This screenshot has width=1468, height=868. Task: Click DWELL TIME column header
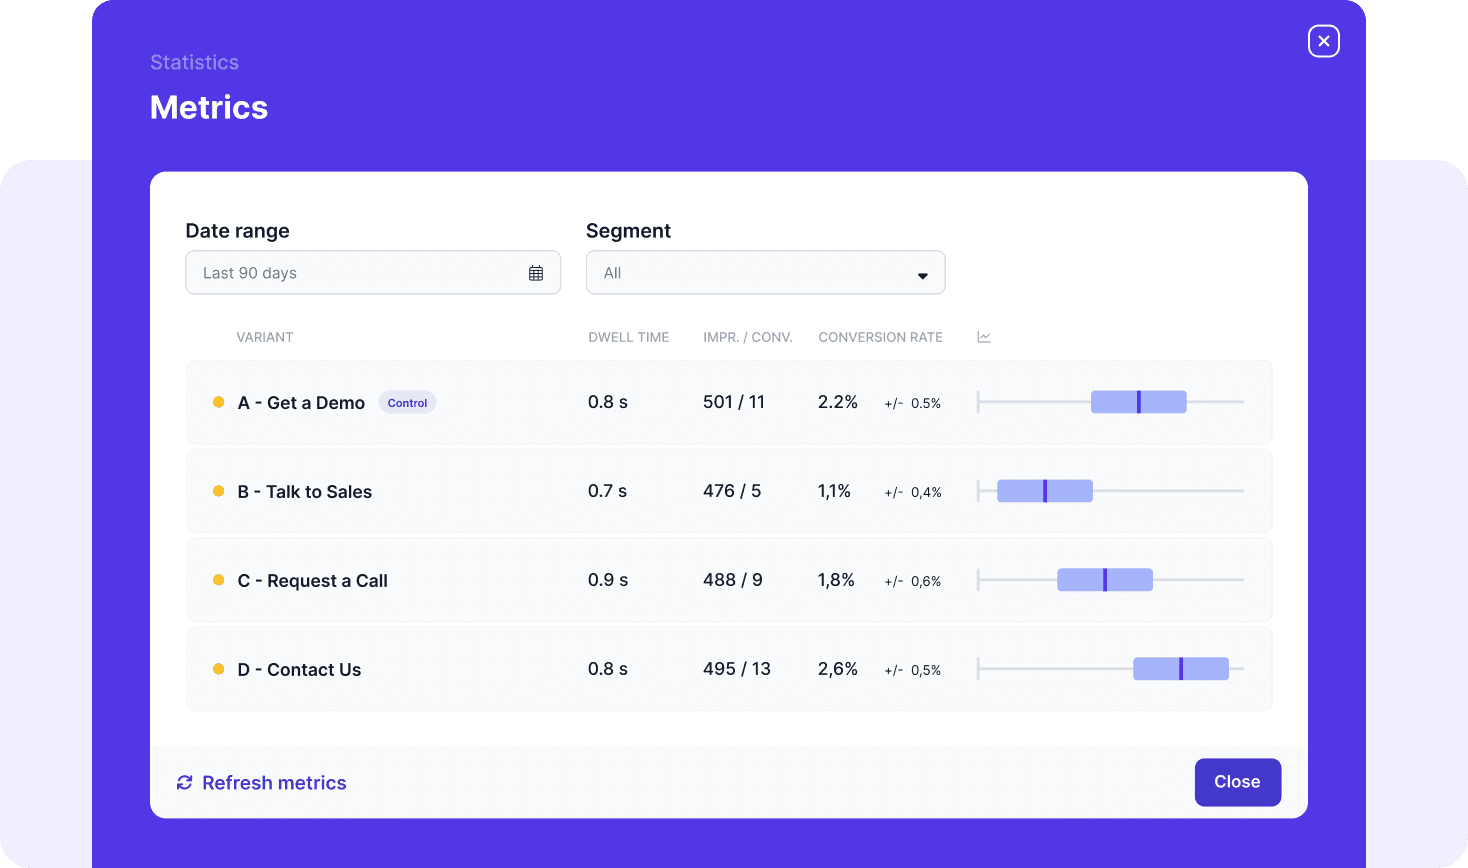(629, 337)
